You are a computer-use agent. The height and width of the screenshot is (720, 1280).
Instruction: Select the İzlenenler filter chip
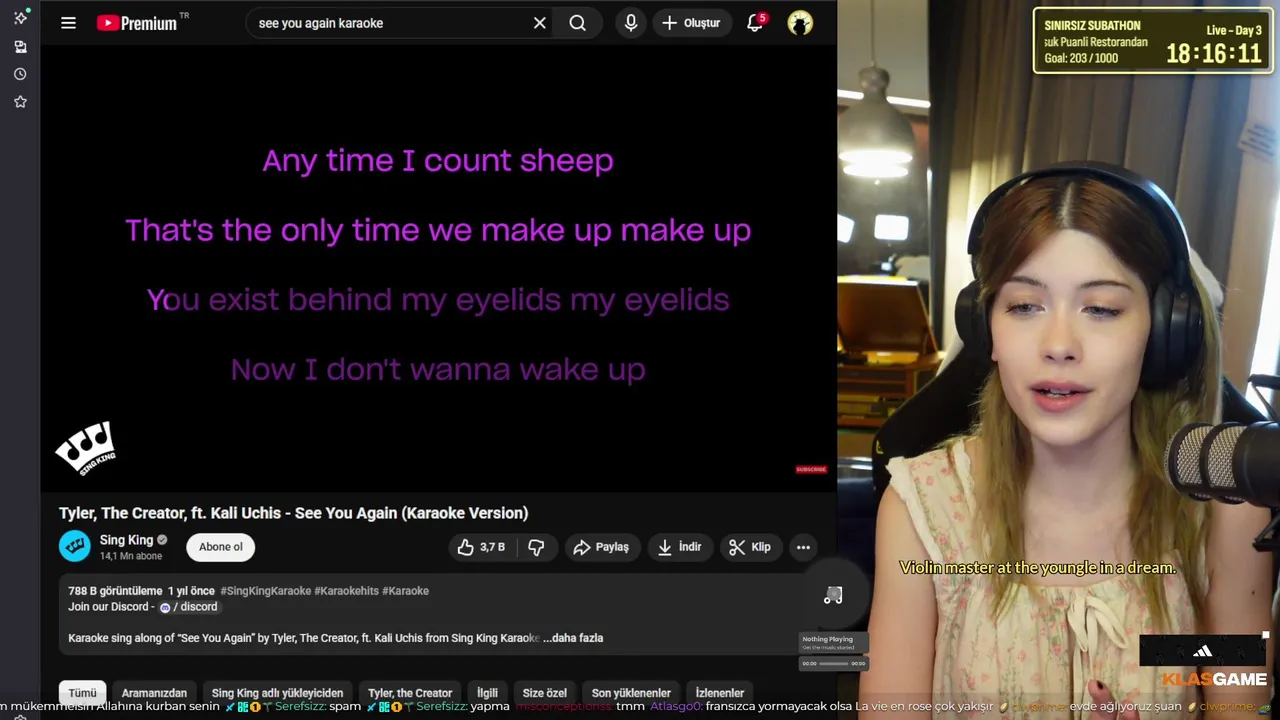720,693
